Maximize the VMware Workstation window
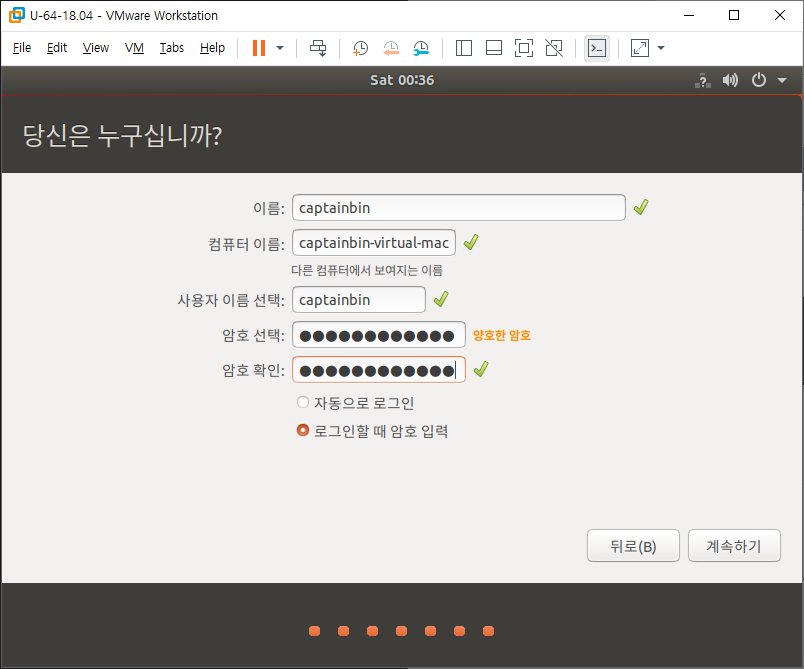Screen dimensions: 804x669 point(734,15)
